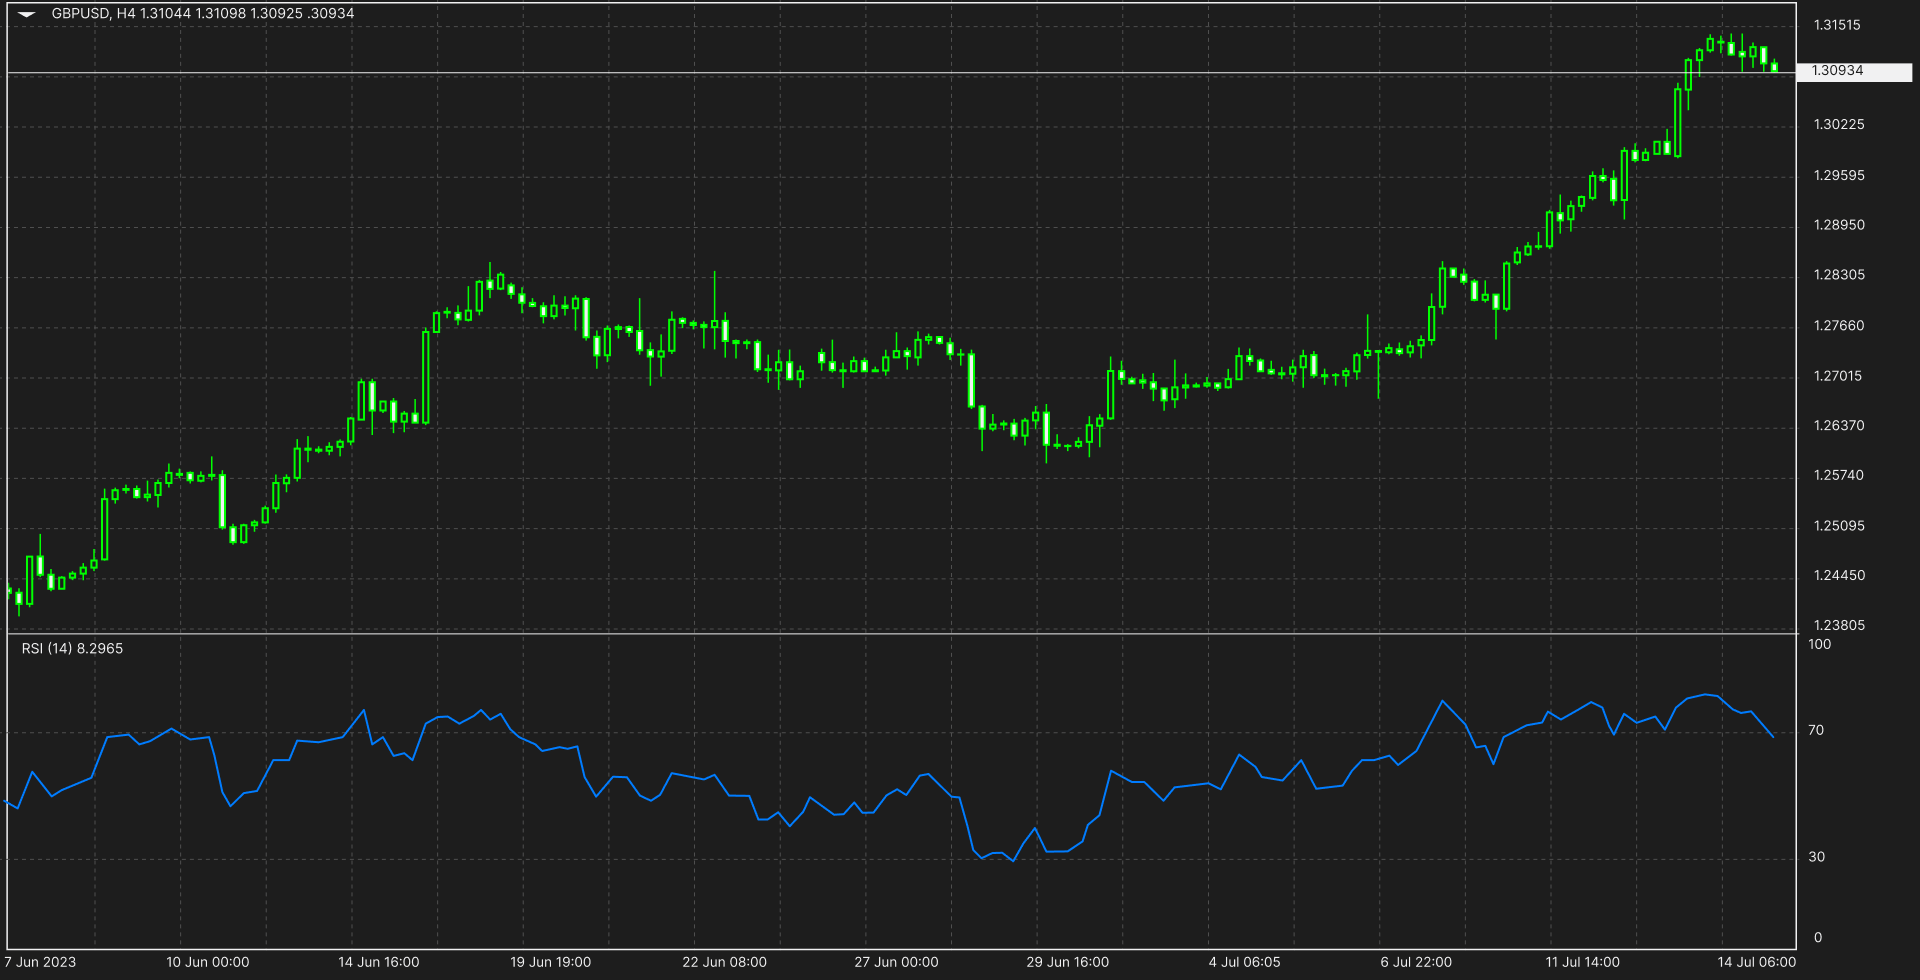Viewport: 1920px width, 980px height.
Task: Click the RSI 70 overbought level label
Action: pos(1816,730)
